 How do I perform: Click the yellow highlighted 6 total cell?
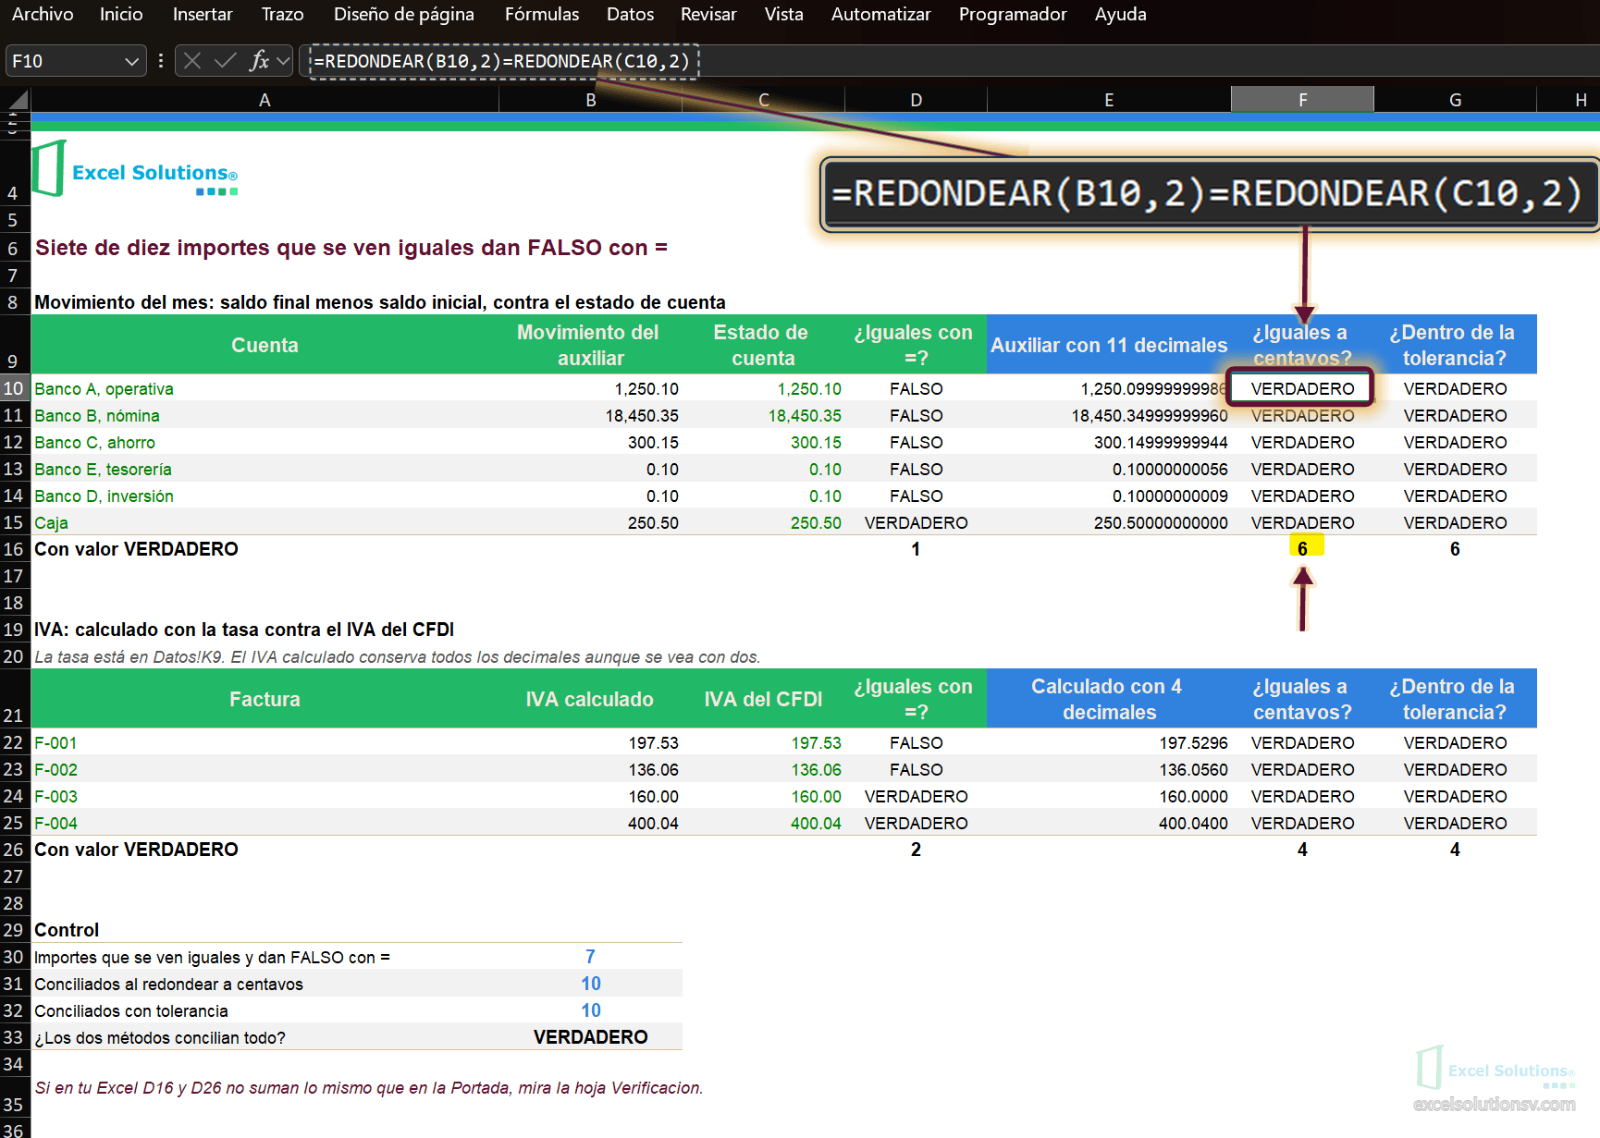tap(1302, 548)
